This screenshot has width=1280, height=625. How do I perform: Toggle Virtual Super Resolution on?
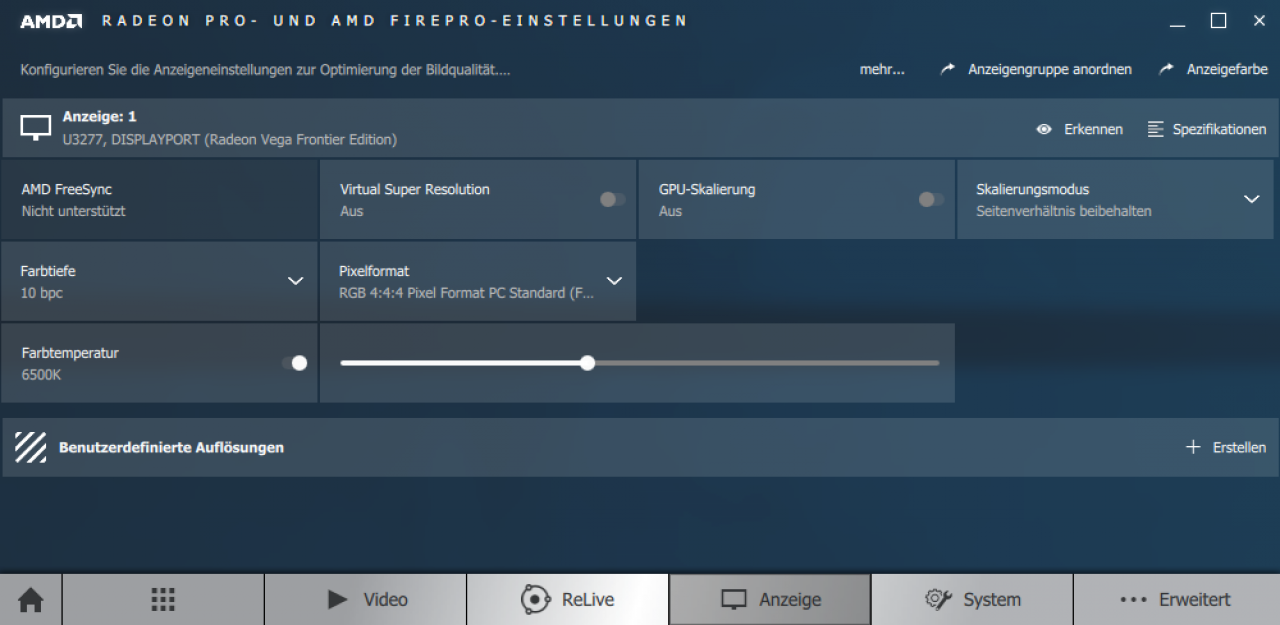[x=612, y=199]
